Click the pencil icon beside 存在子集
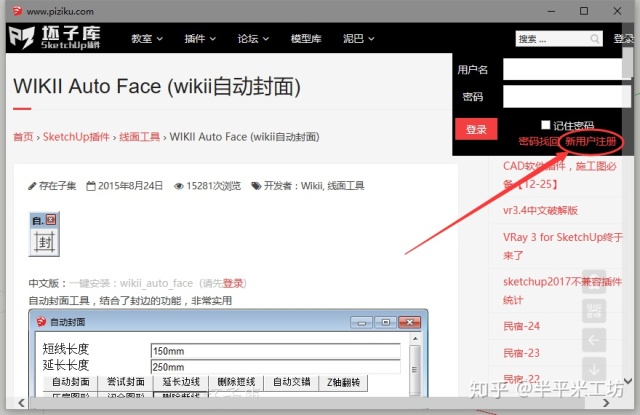Image resolution: width=640 pixels, height=415 pixels. click(32, 186)
